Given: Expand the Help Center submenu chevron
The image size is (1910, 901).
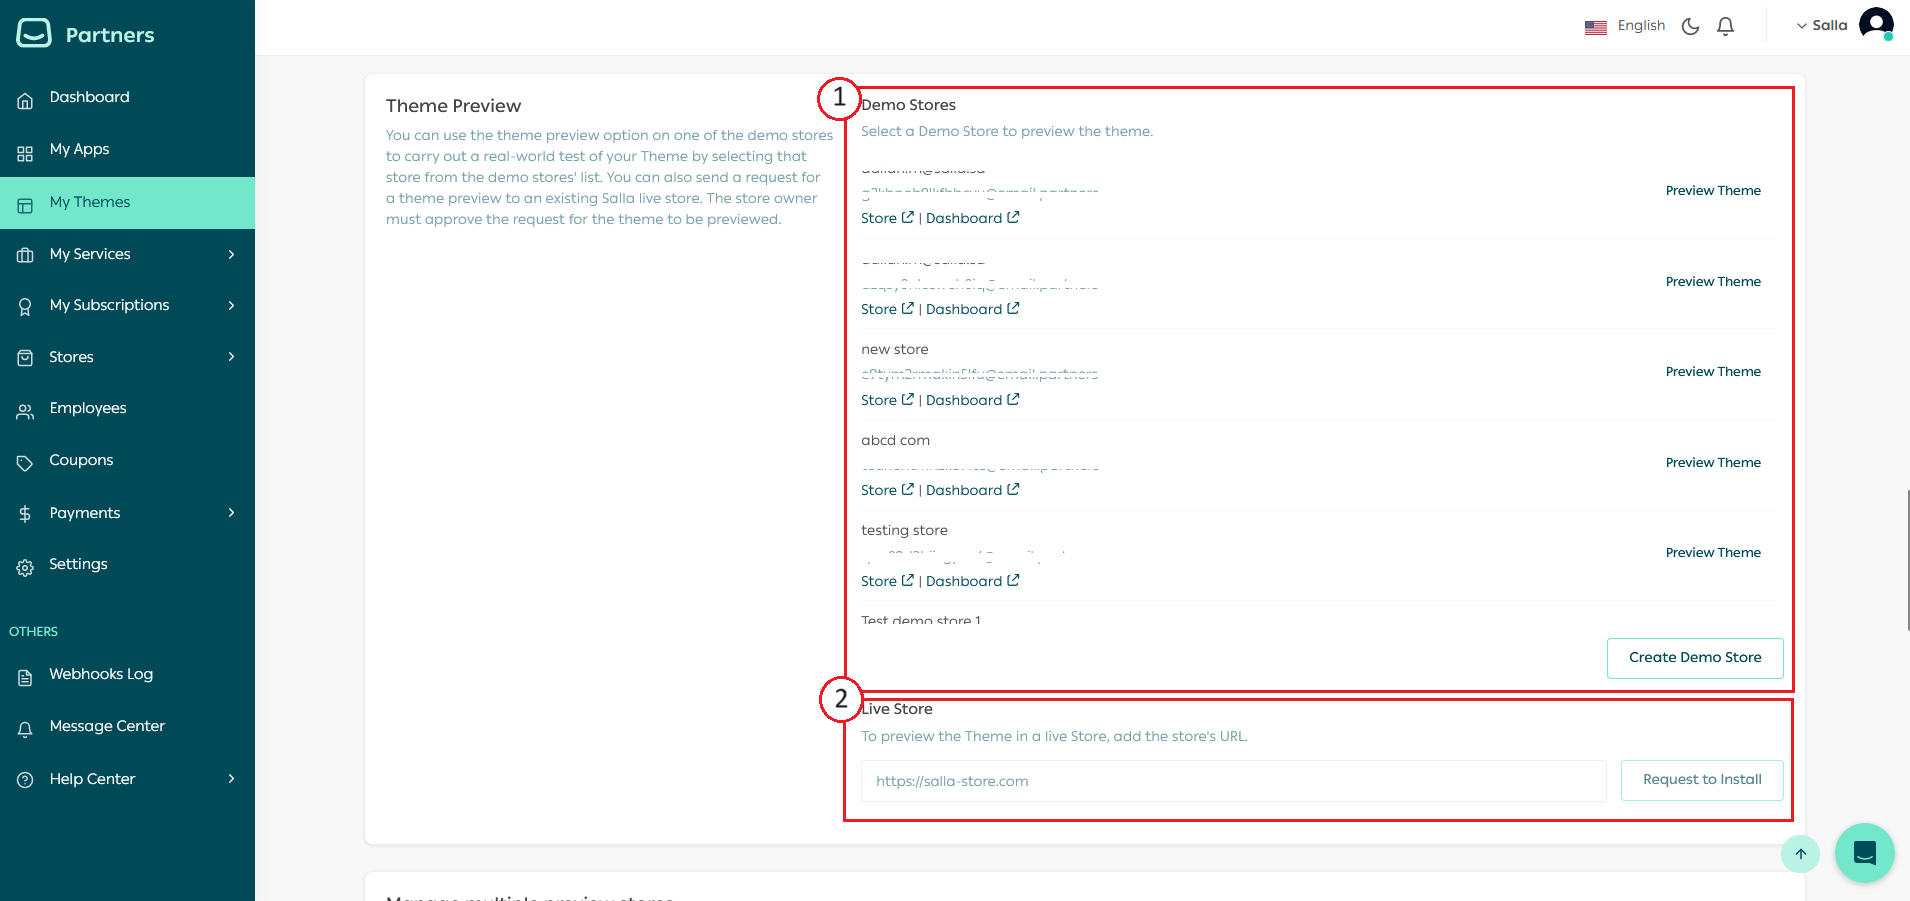Looking at the screenshot, I should pyautogui.click(x=231, y=779).
